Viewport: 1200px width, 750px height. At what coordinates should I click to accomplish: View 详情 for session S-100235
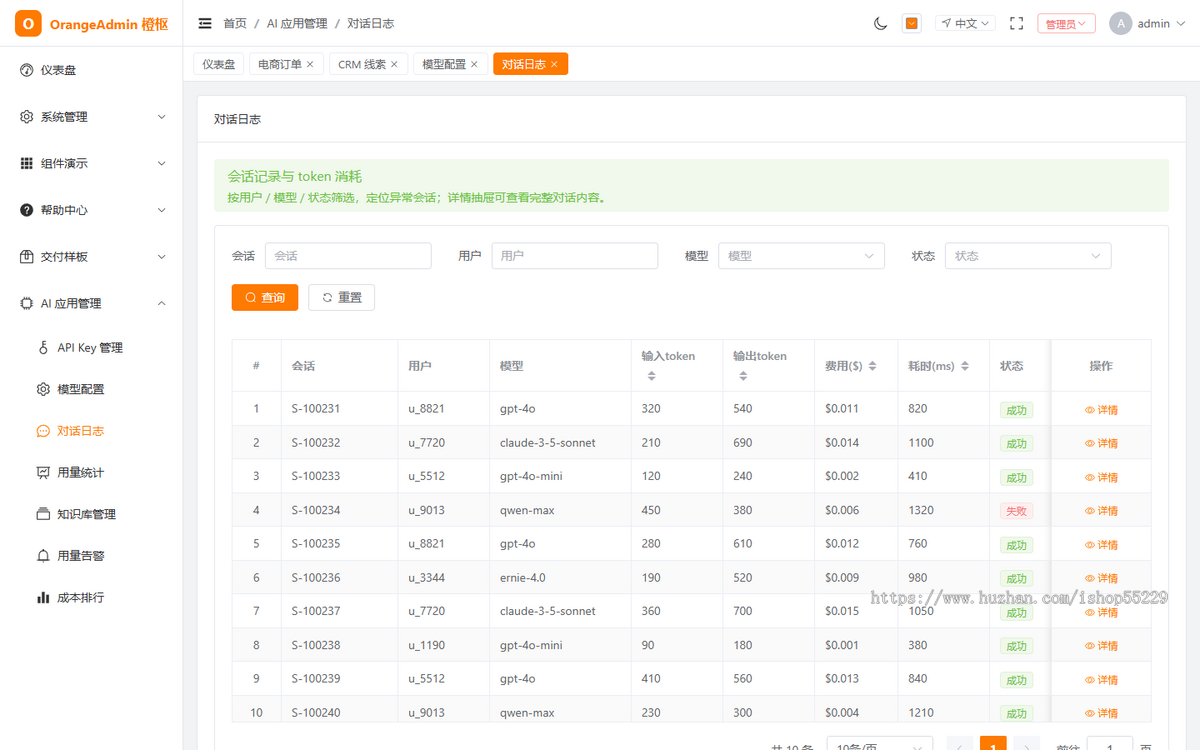[1101, 545]
